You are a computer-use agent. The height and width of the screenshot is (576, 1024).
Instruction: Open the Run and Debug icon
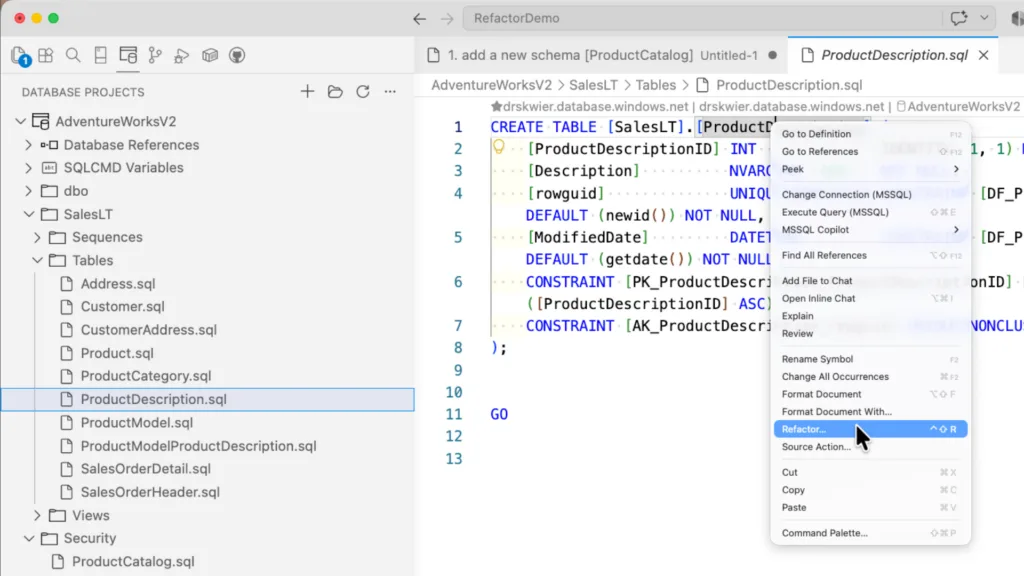(x=182, y=56)
